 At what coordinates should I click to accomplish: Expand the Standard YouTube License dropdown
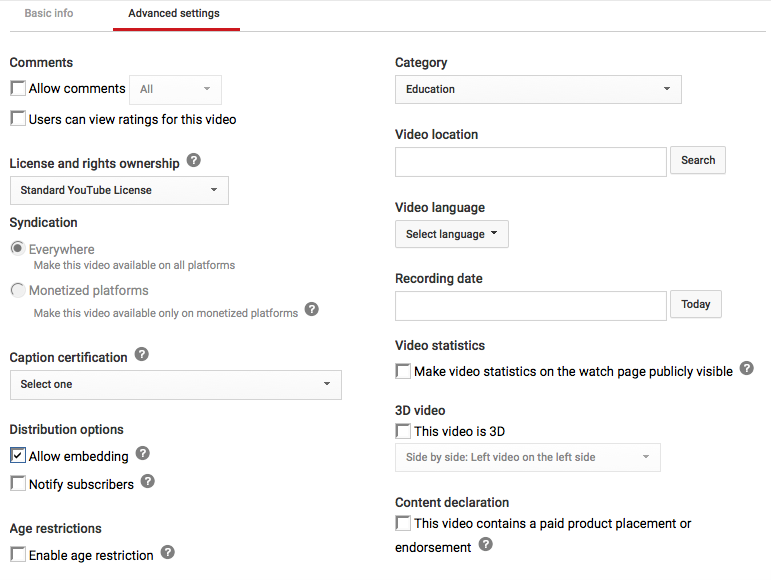click(x=119, y=190)
